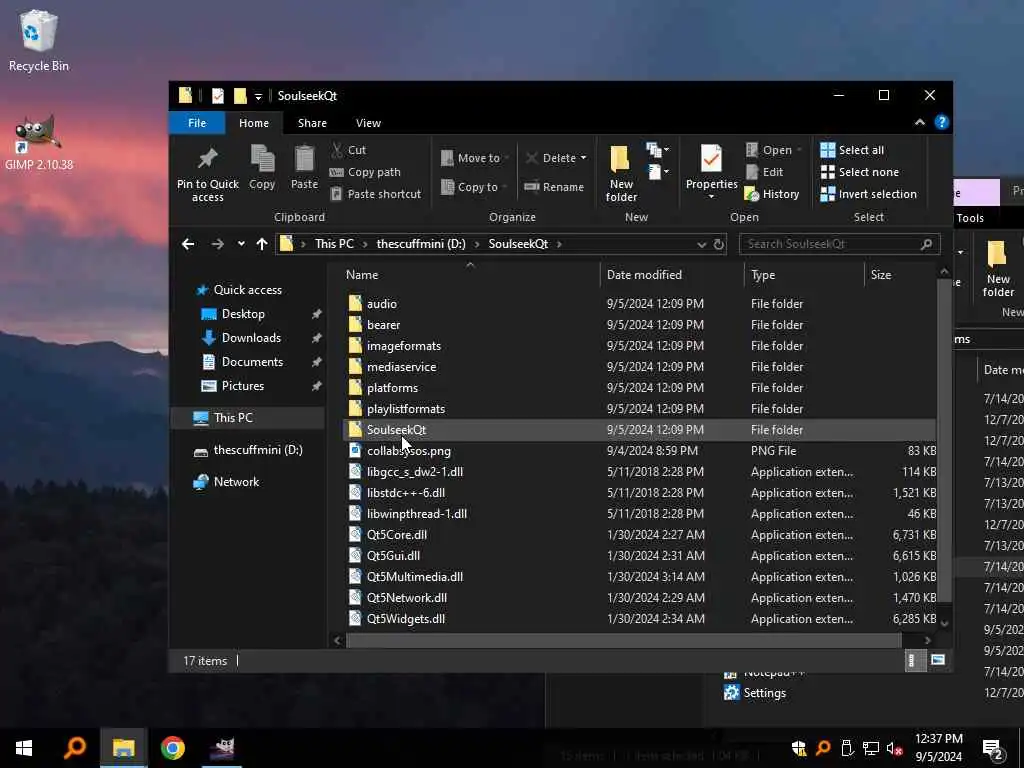
Task: Open the Windows Start menu
Action: (x=24, y=748)
